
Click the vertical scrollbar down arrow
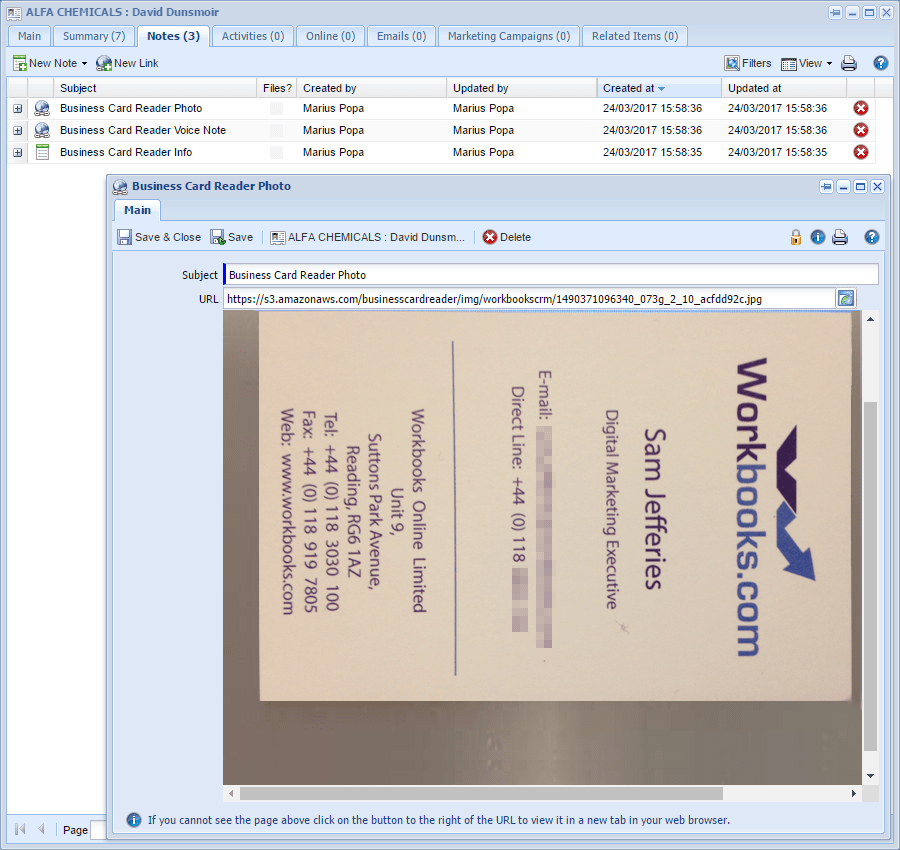(870, 776)
